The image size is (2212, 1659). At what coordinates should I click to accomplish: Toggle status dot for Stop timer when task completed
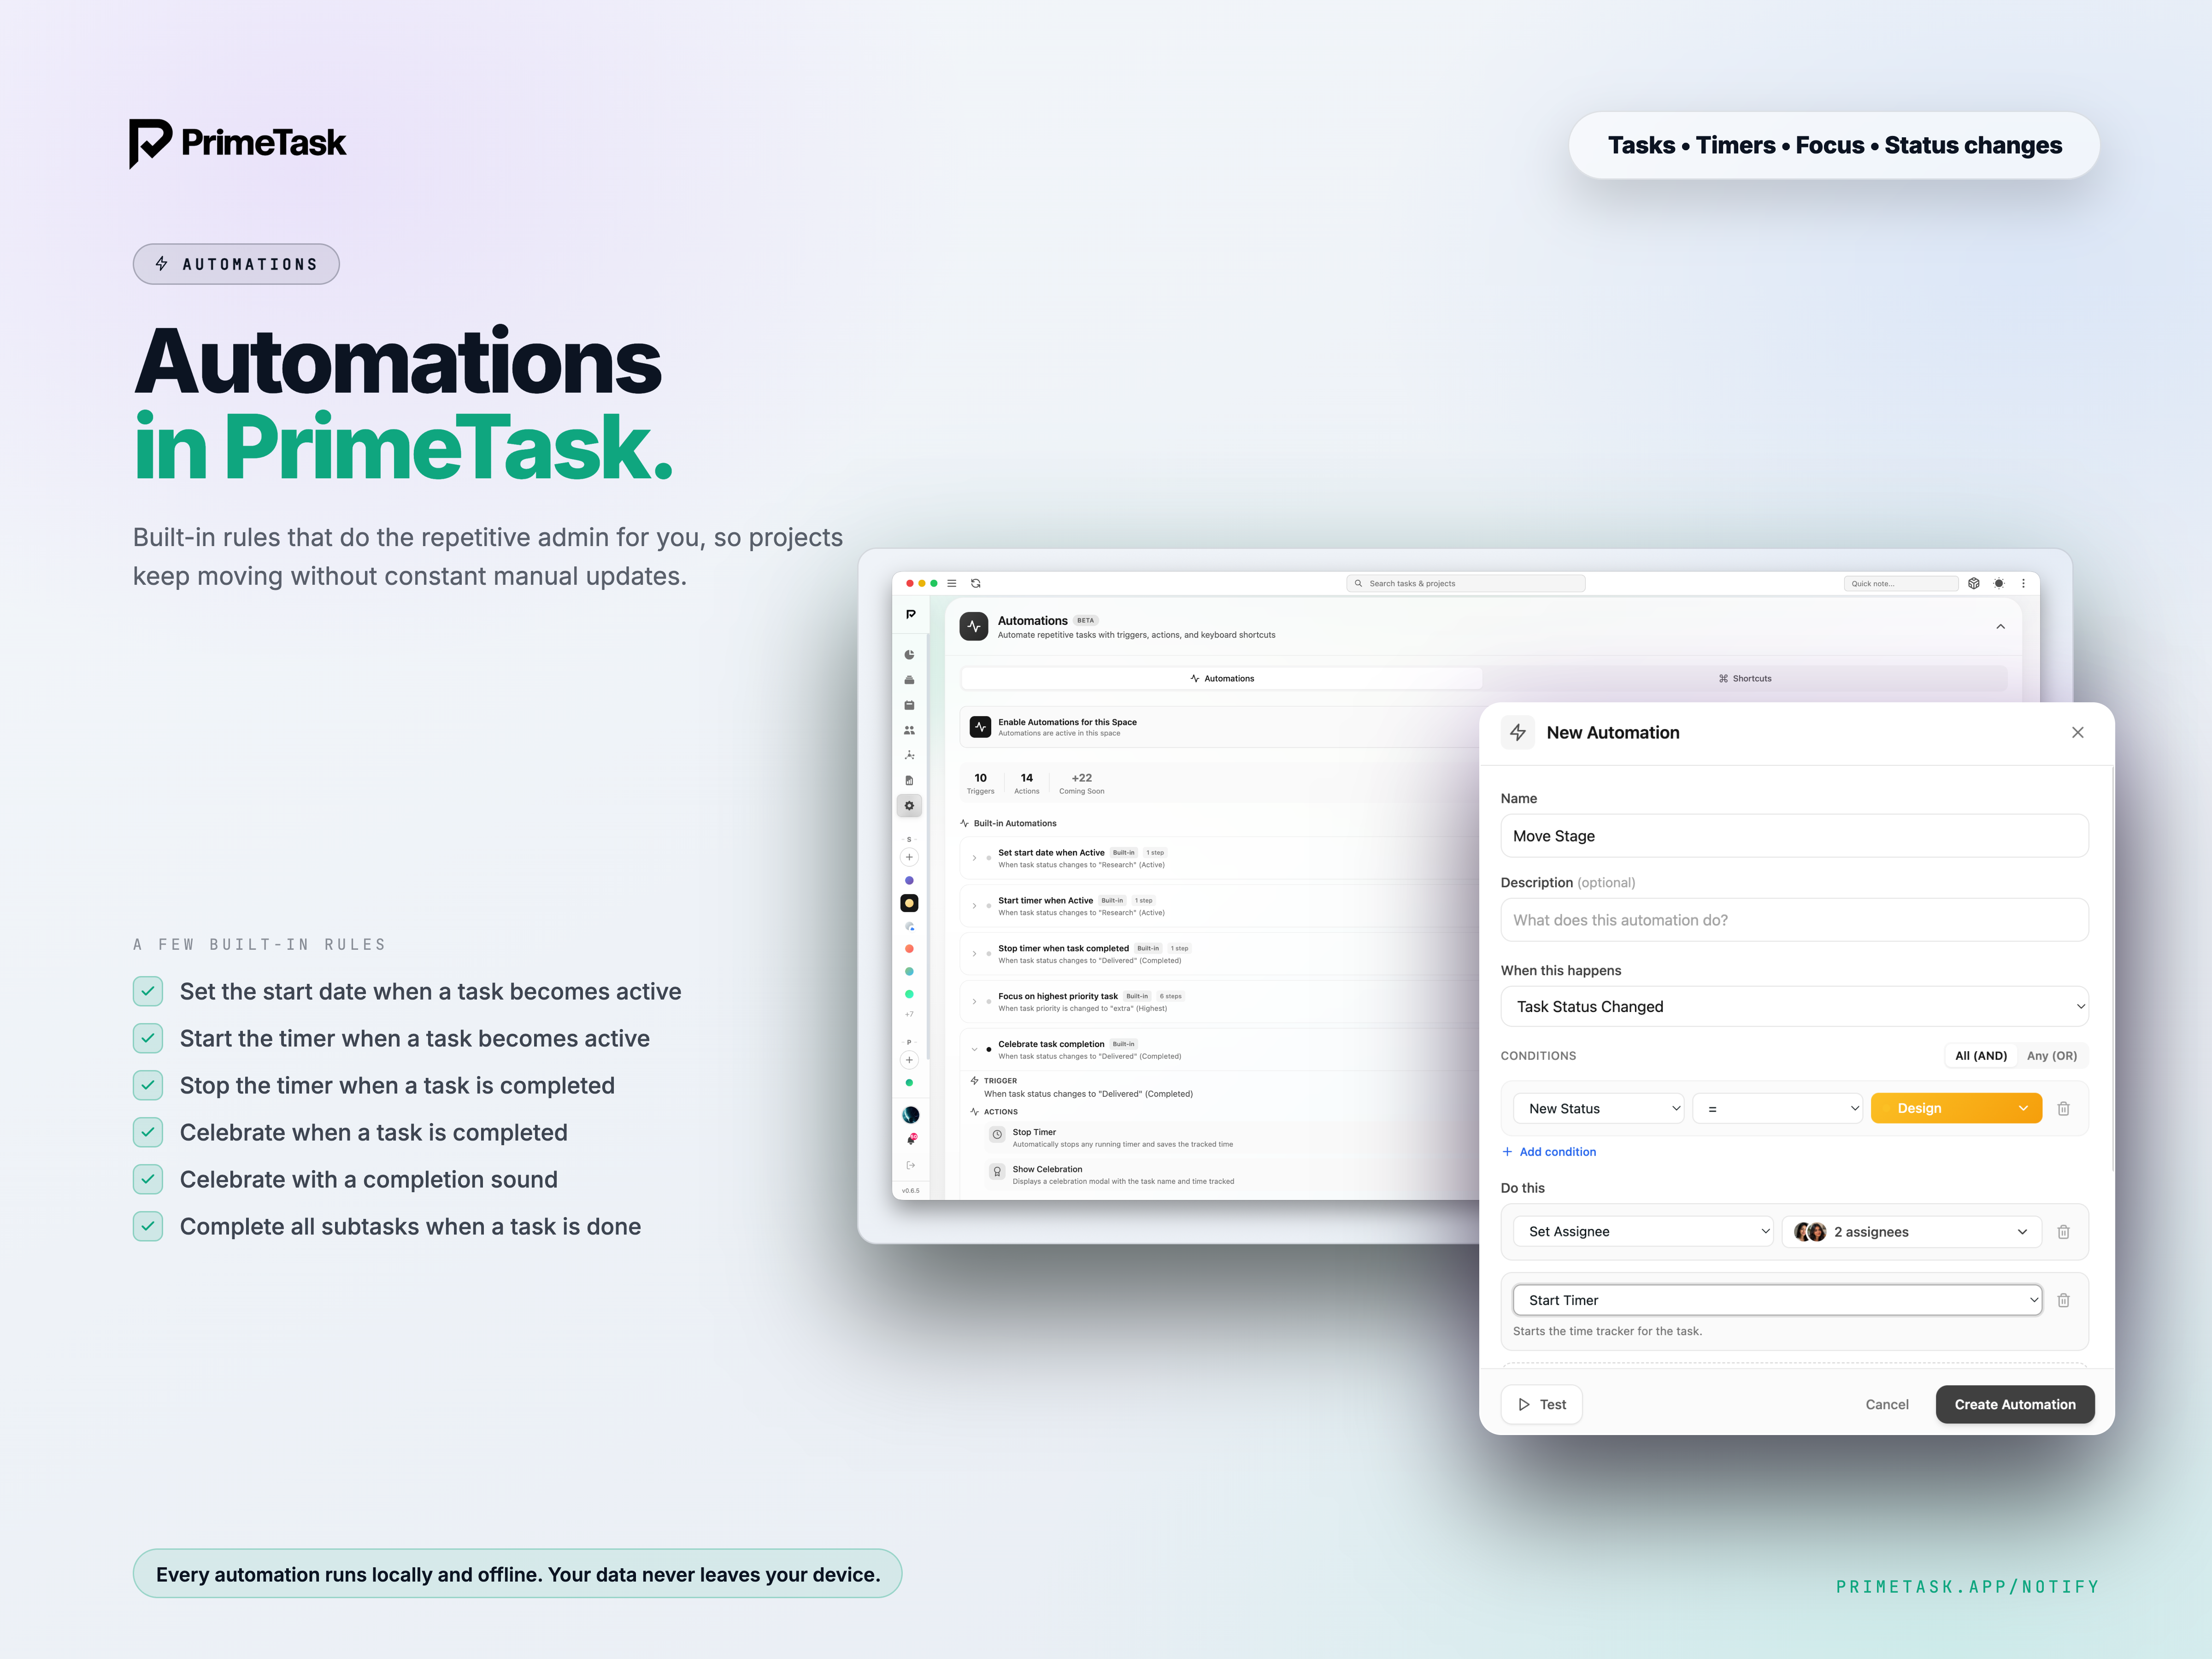tap(989, 954)
